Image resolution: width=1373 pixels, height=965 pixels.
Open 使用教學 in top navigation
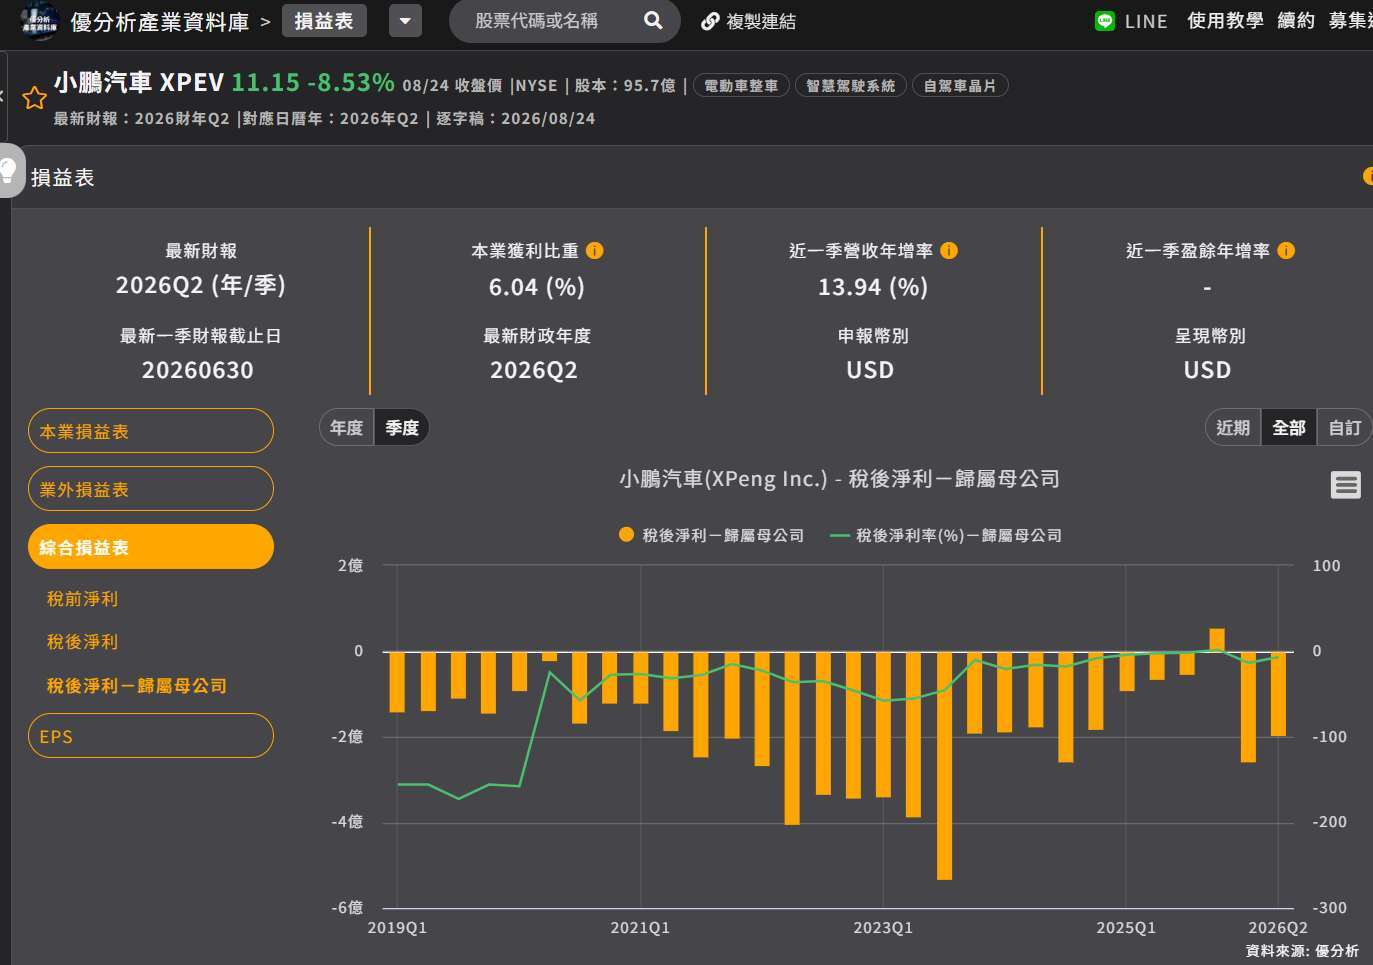pyautogui.click(x=1225, y=21)
